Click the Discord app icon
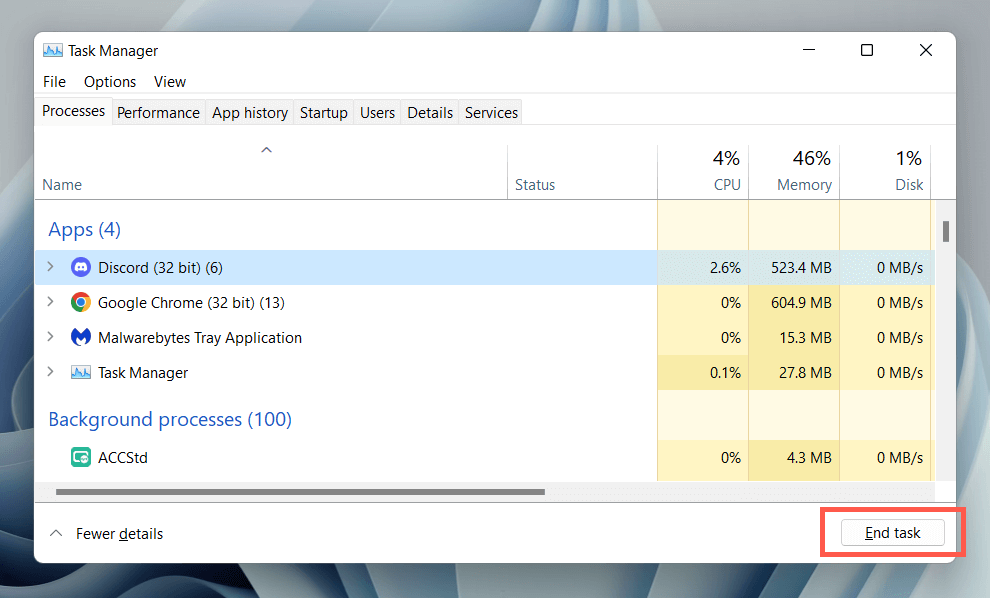The width and height of the screenshot is (990, 598). point(80,268)
